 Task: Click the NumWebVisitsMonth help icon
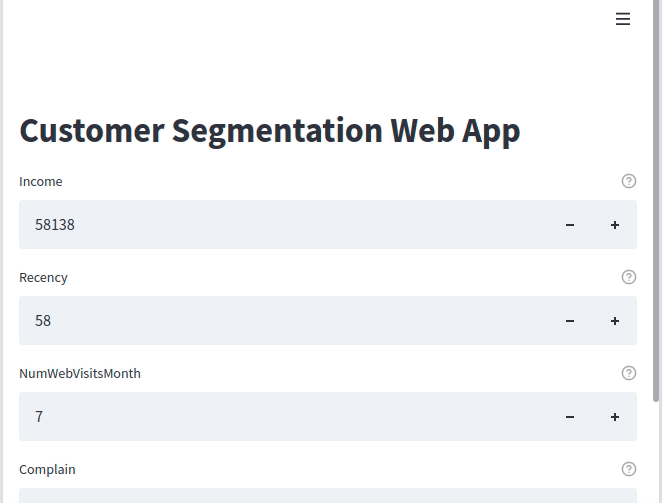click(629, 373)
